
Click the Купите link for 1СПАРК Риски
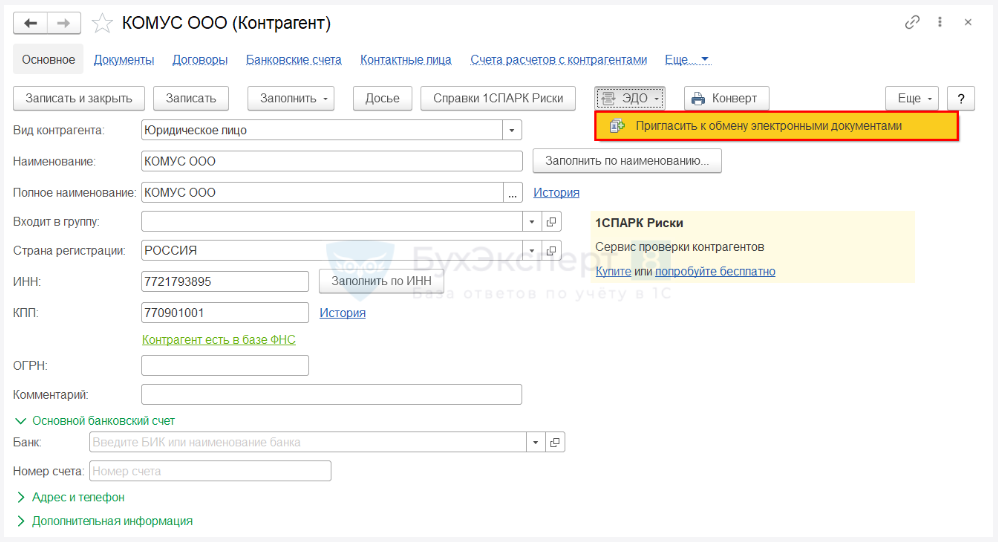(613, 271)
